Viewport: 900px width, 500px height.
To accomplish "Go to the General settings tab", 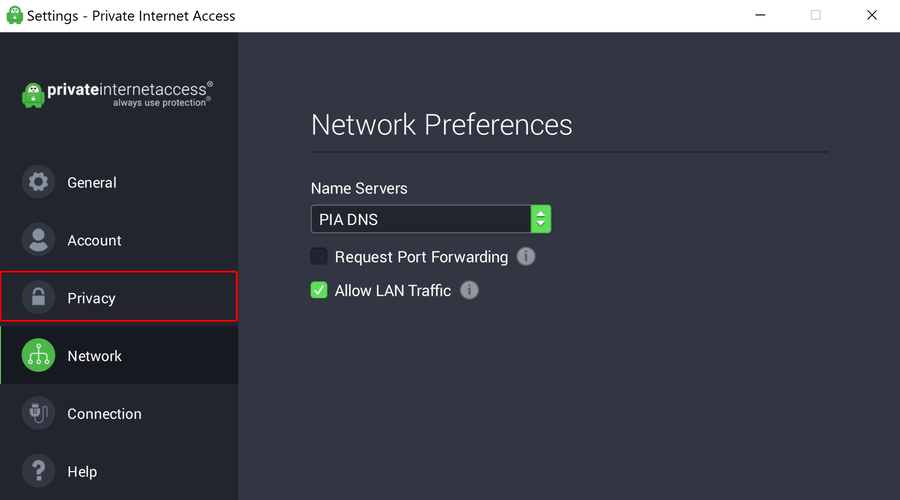I will [92, 183].
